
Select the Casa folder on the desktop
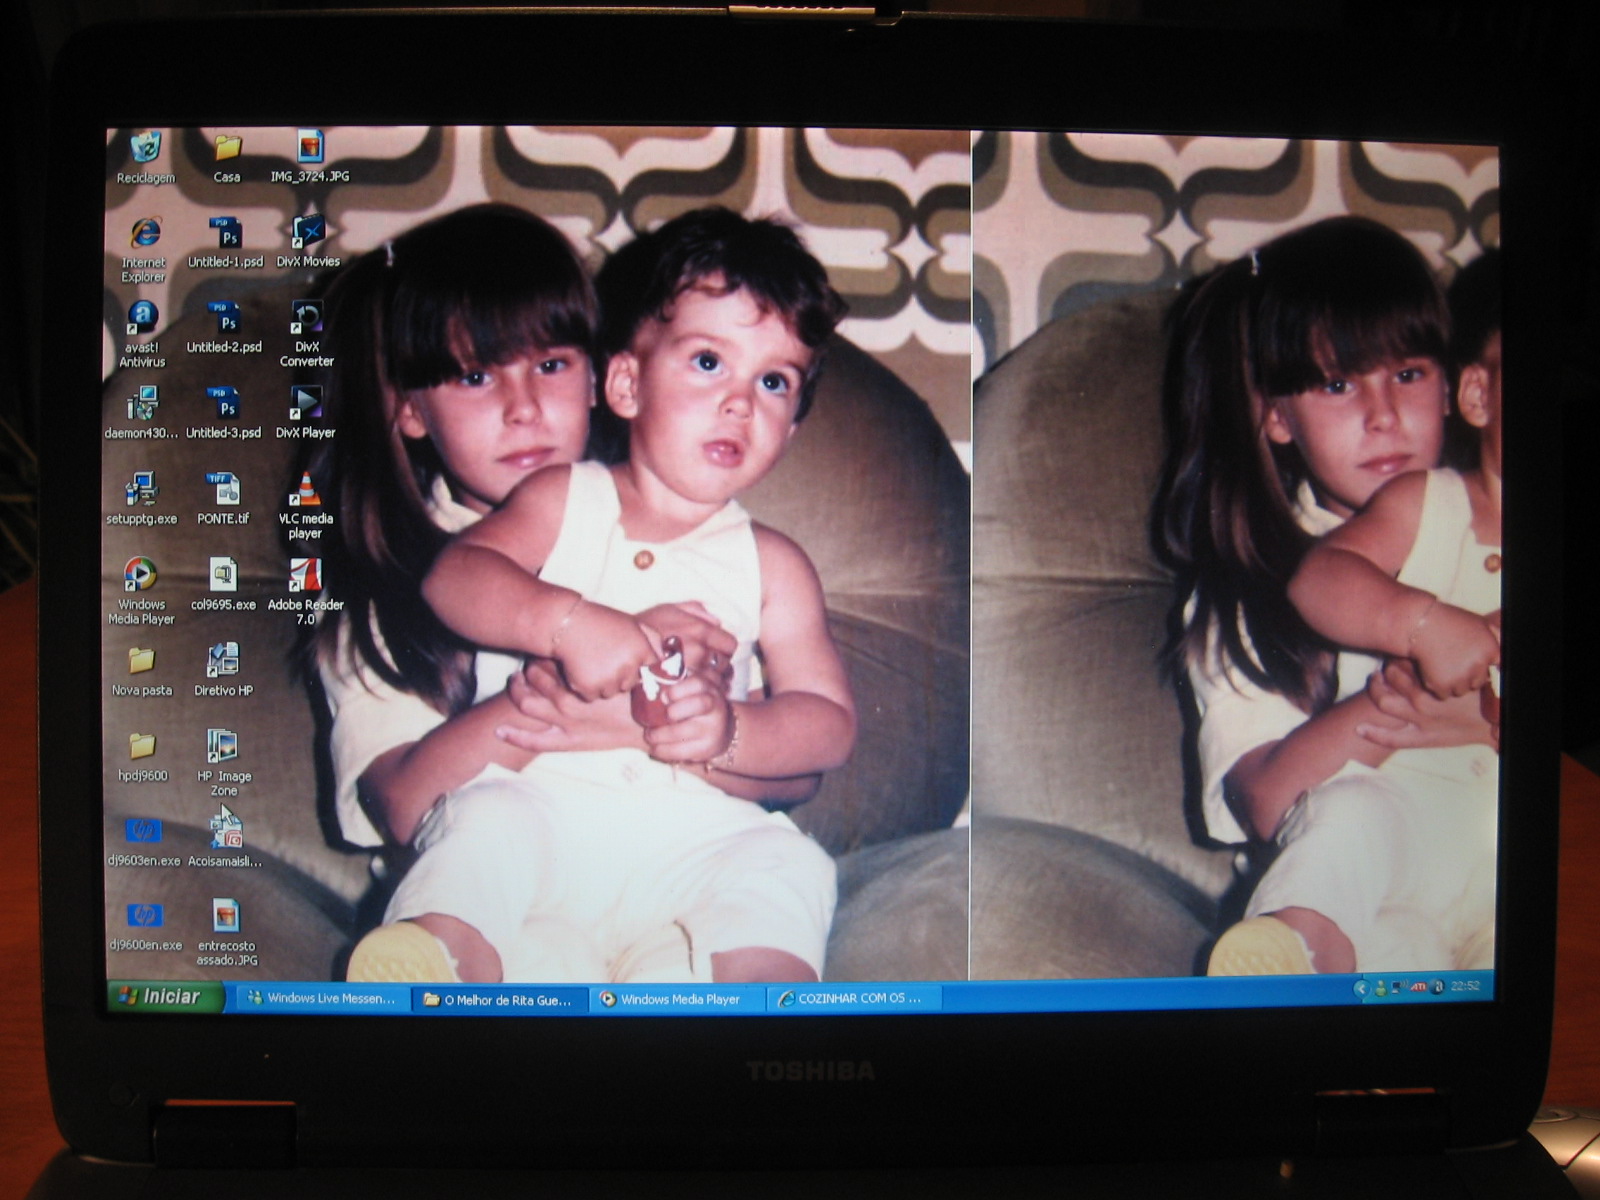pyautogui.click(x=227, y=157)
